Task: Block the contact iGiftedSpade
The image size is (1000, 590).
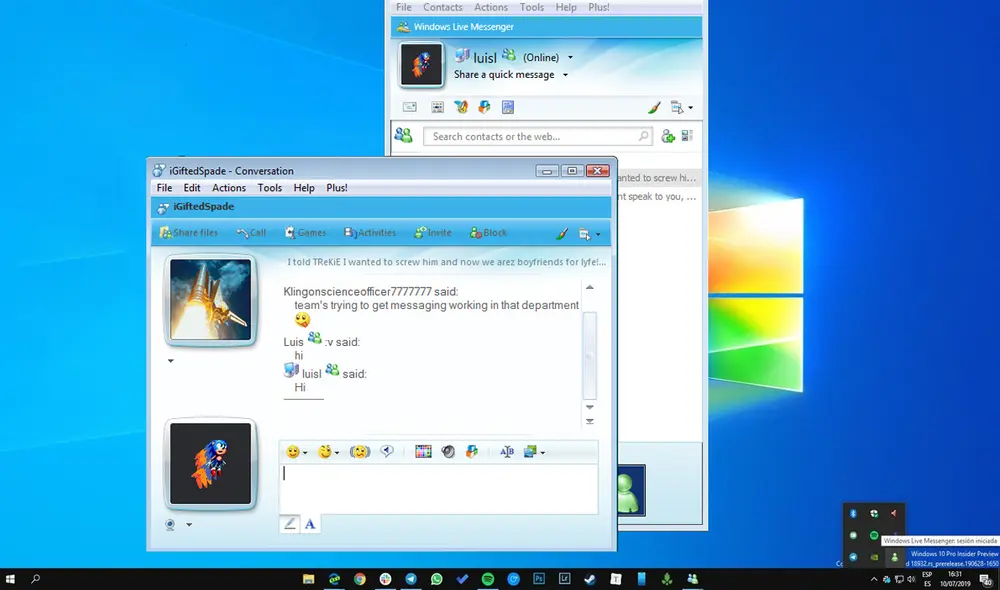Action: click(488, 233)
